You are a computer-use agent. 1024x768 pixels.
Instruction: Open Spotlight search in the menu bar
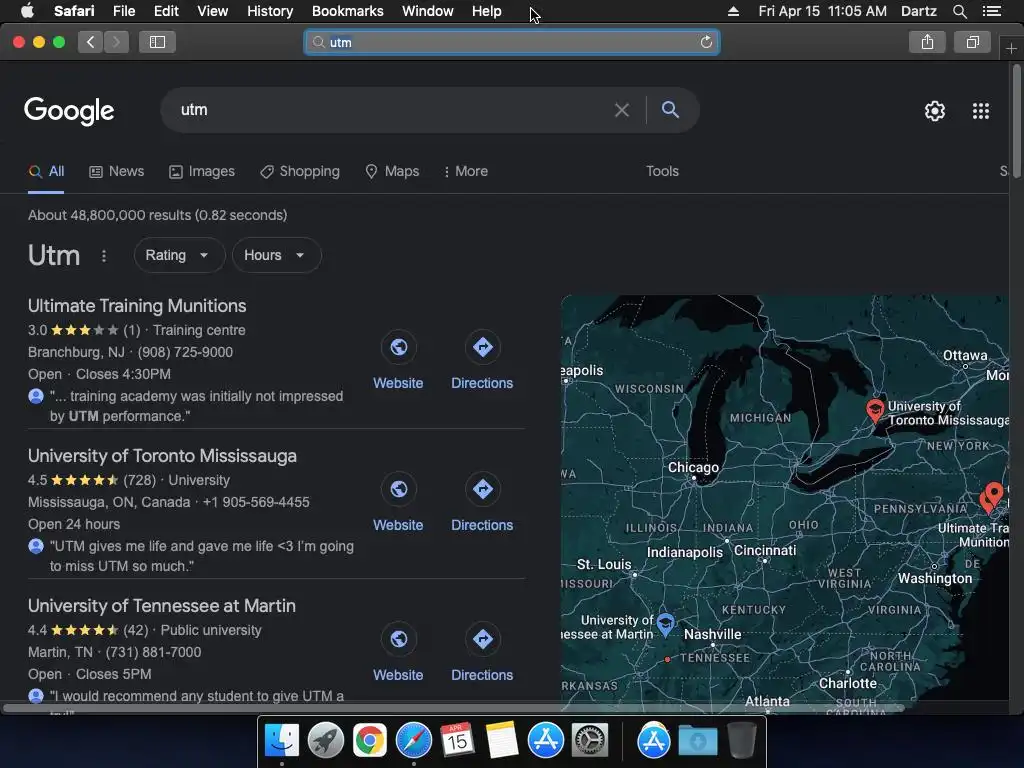(959, 11)
